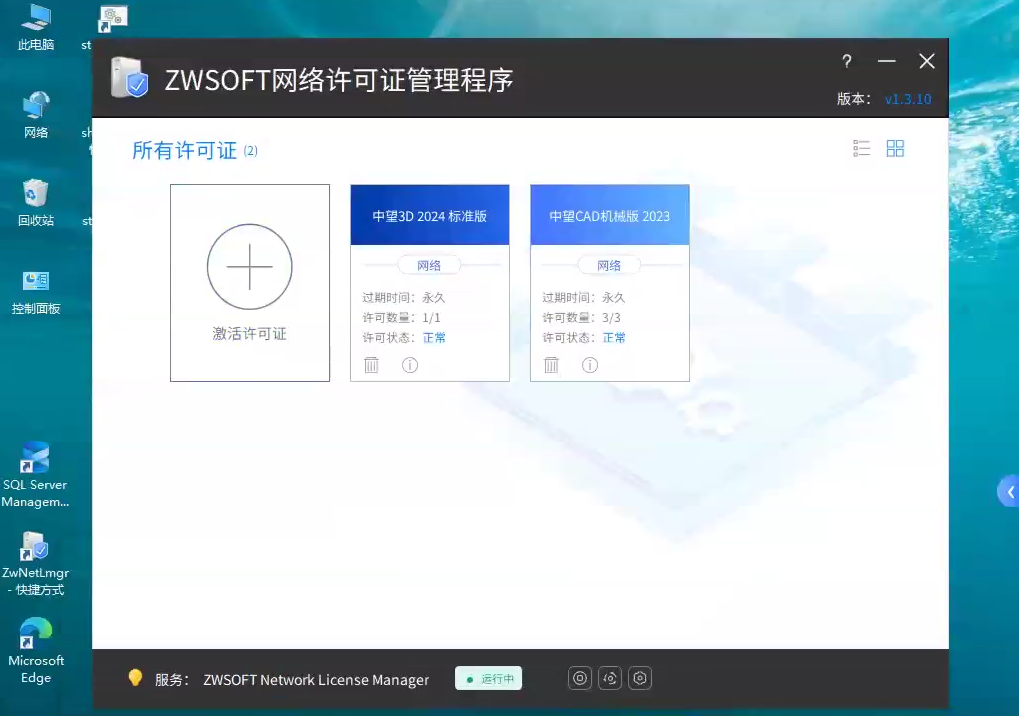Click license count 1/1
1019x716 pixels.
pos(432,318)
